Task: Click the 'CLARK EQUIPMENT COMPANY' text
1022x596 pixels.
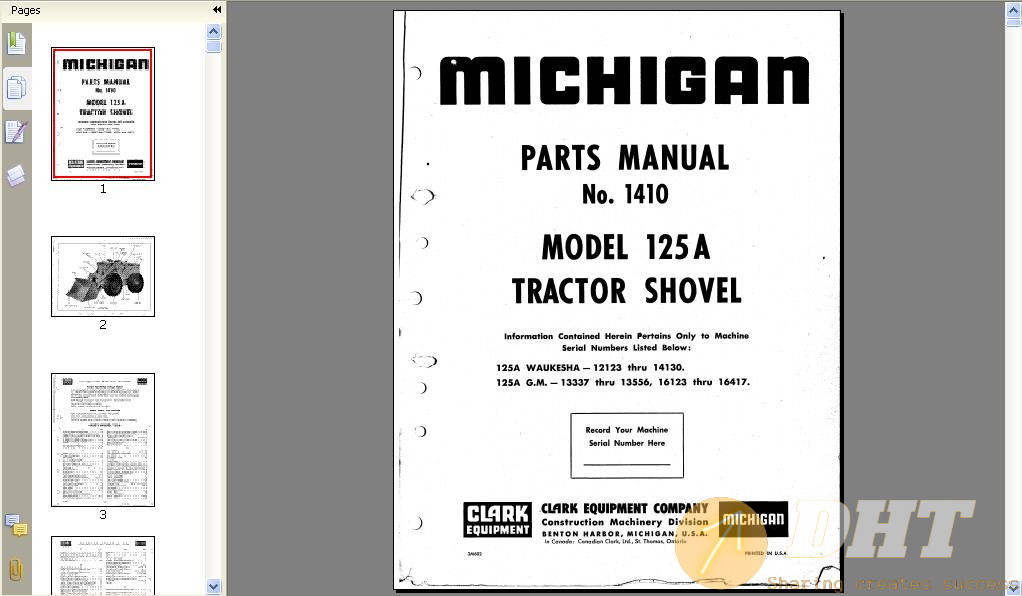Action: (624, 508)
